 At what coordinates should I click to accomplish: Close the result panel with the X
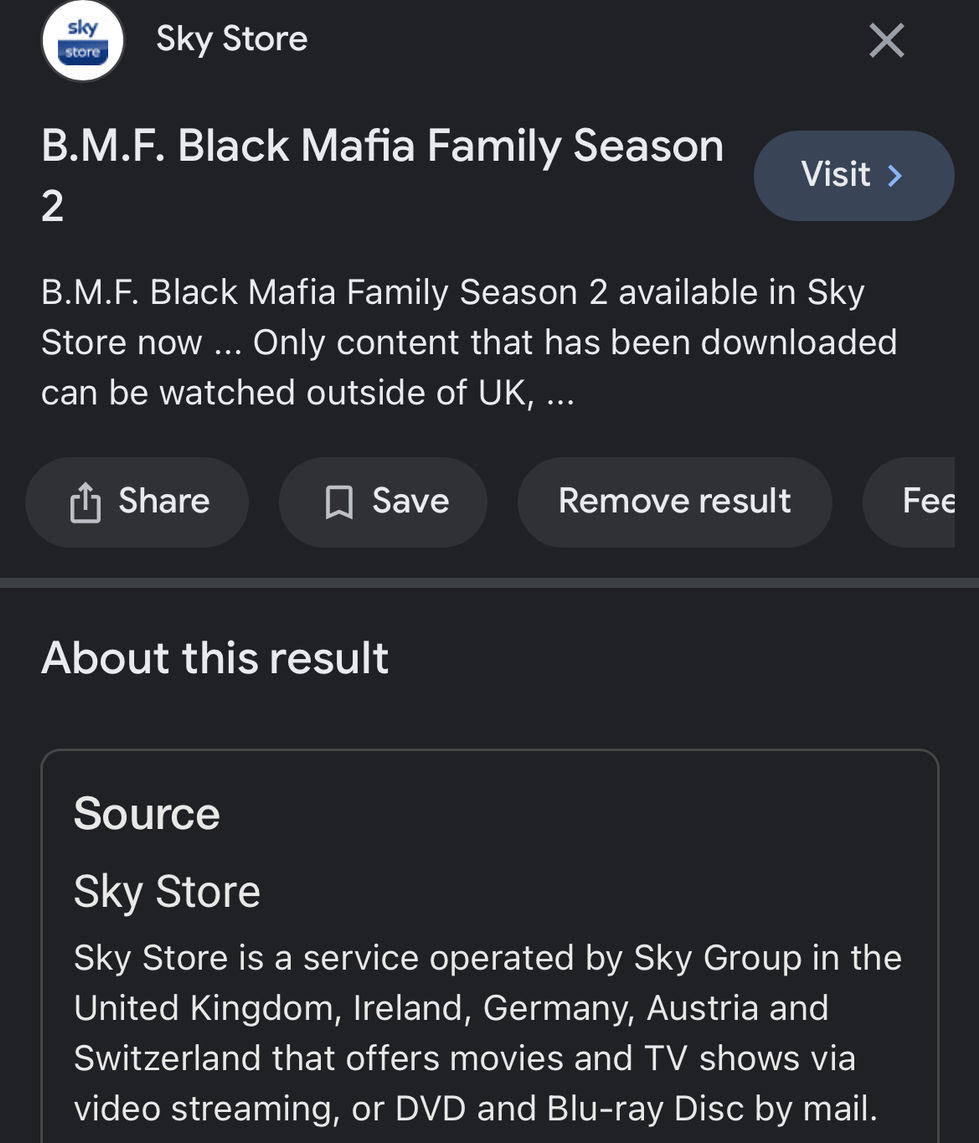pos(886,40)
